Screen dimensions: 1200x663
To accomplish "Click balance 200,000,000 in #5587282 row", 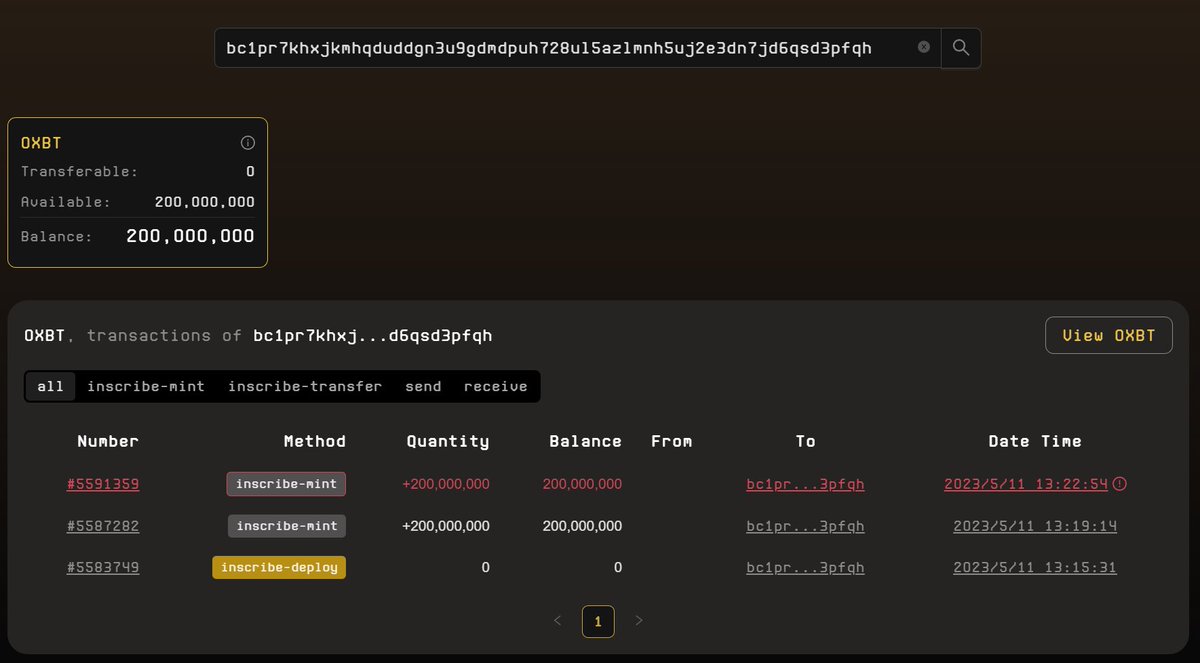I will pyautogui.click(x=582, y=526).
